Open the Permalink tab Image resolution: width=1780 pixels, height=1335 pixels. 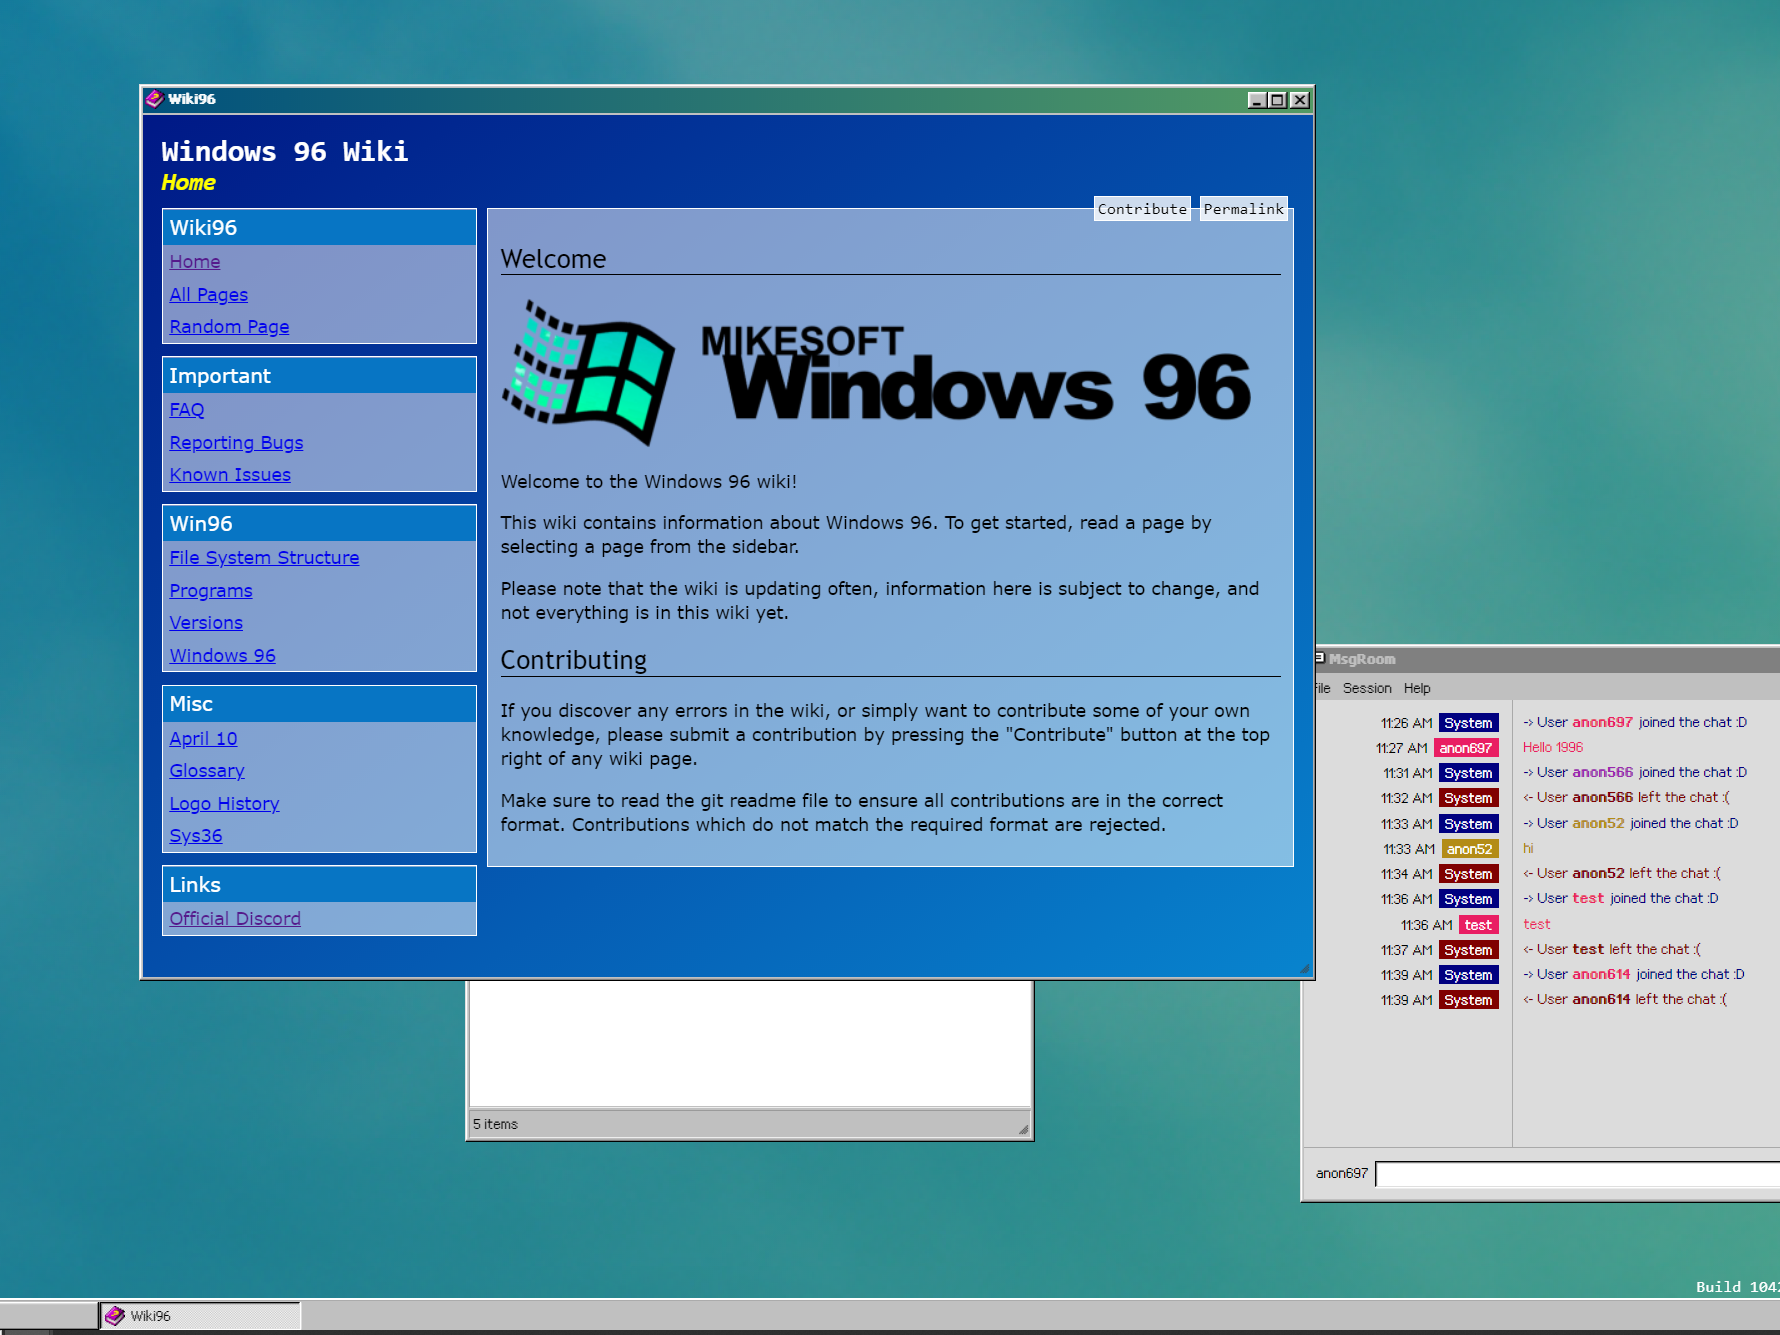point(1243,209)
